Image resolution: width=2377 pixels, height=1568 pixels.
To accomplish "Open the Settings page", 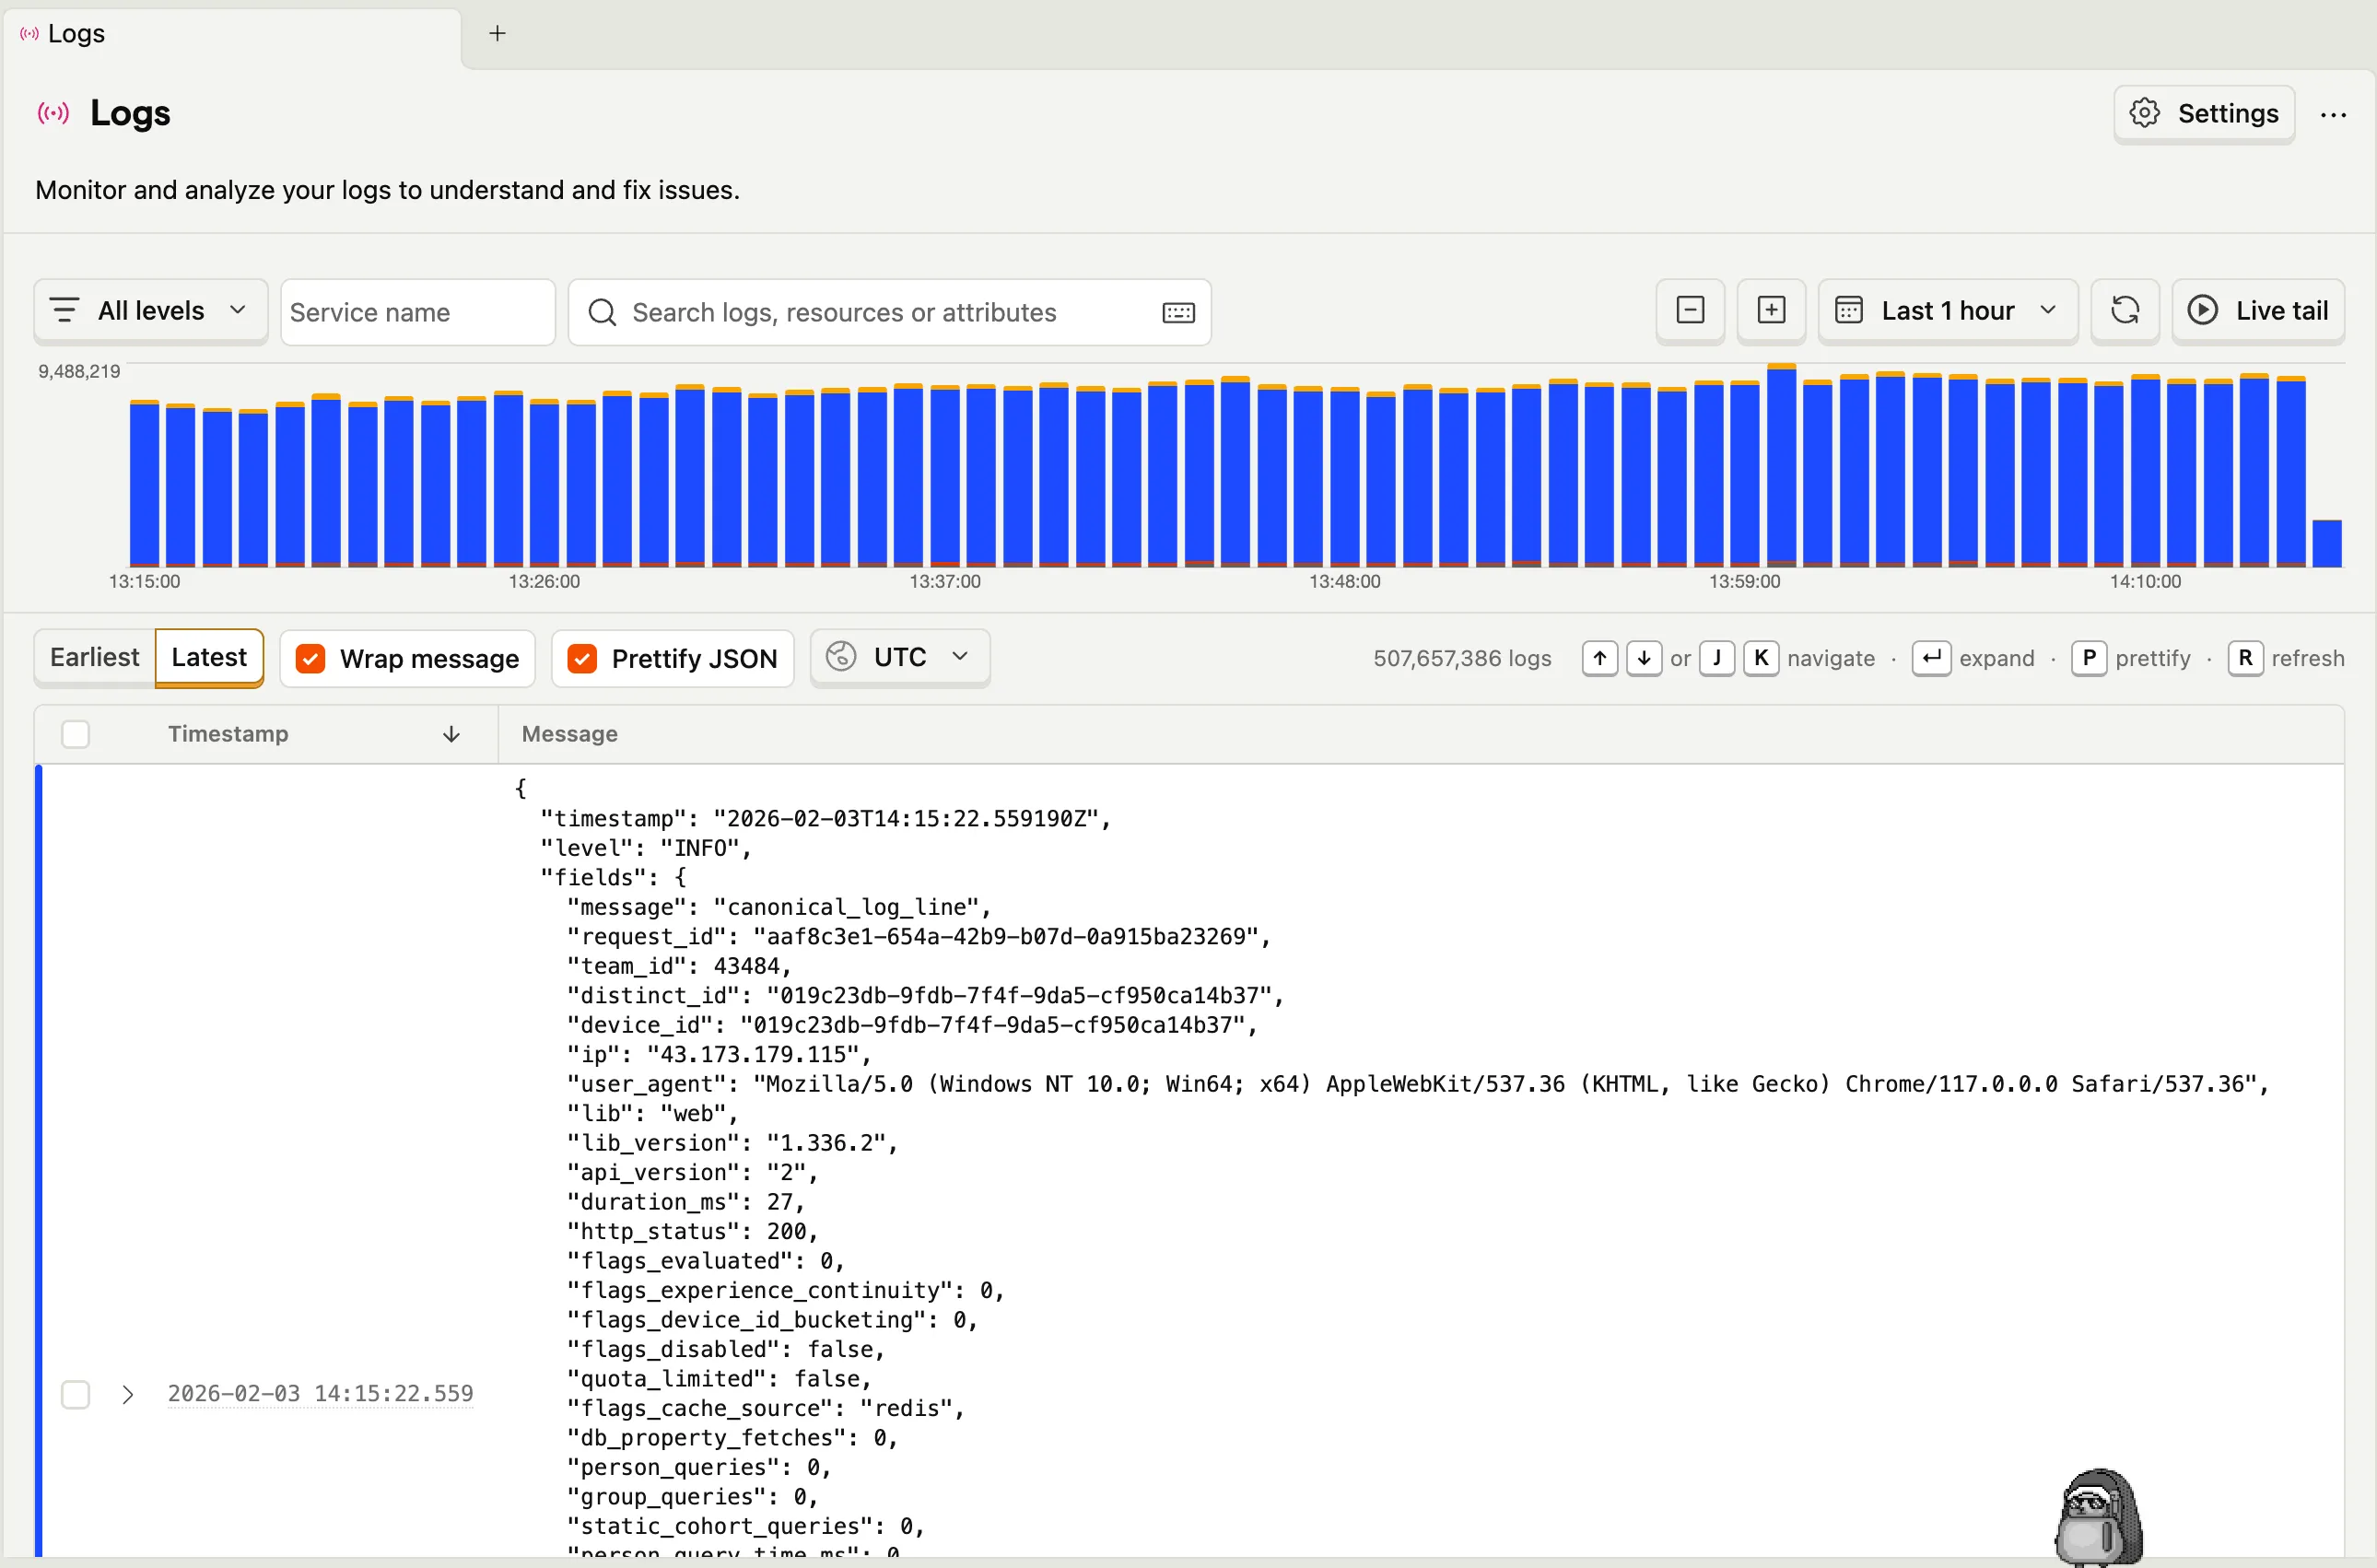I will click(x=2203, y=113).
